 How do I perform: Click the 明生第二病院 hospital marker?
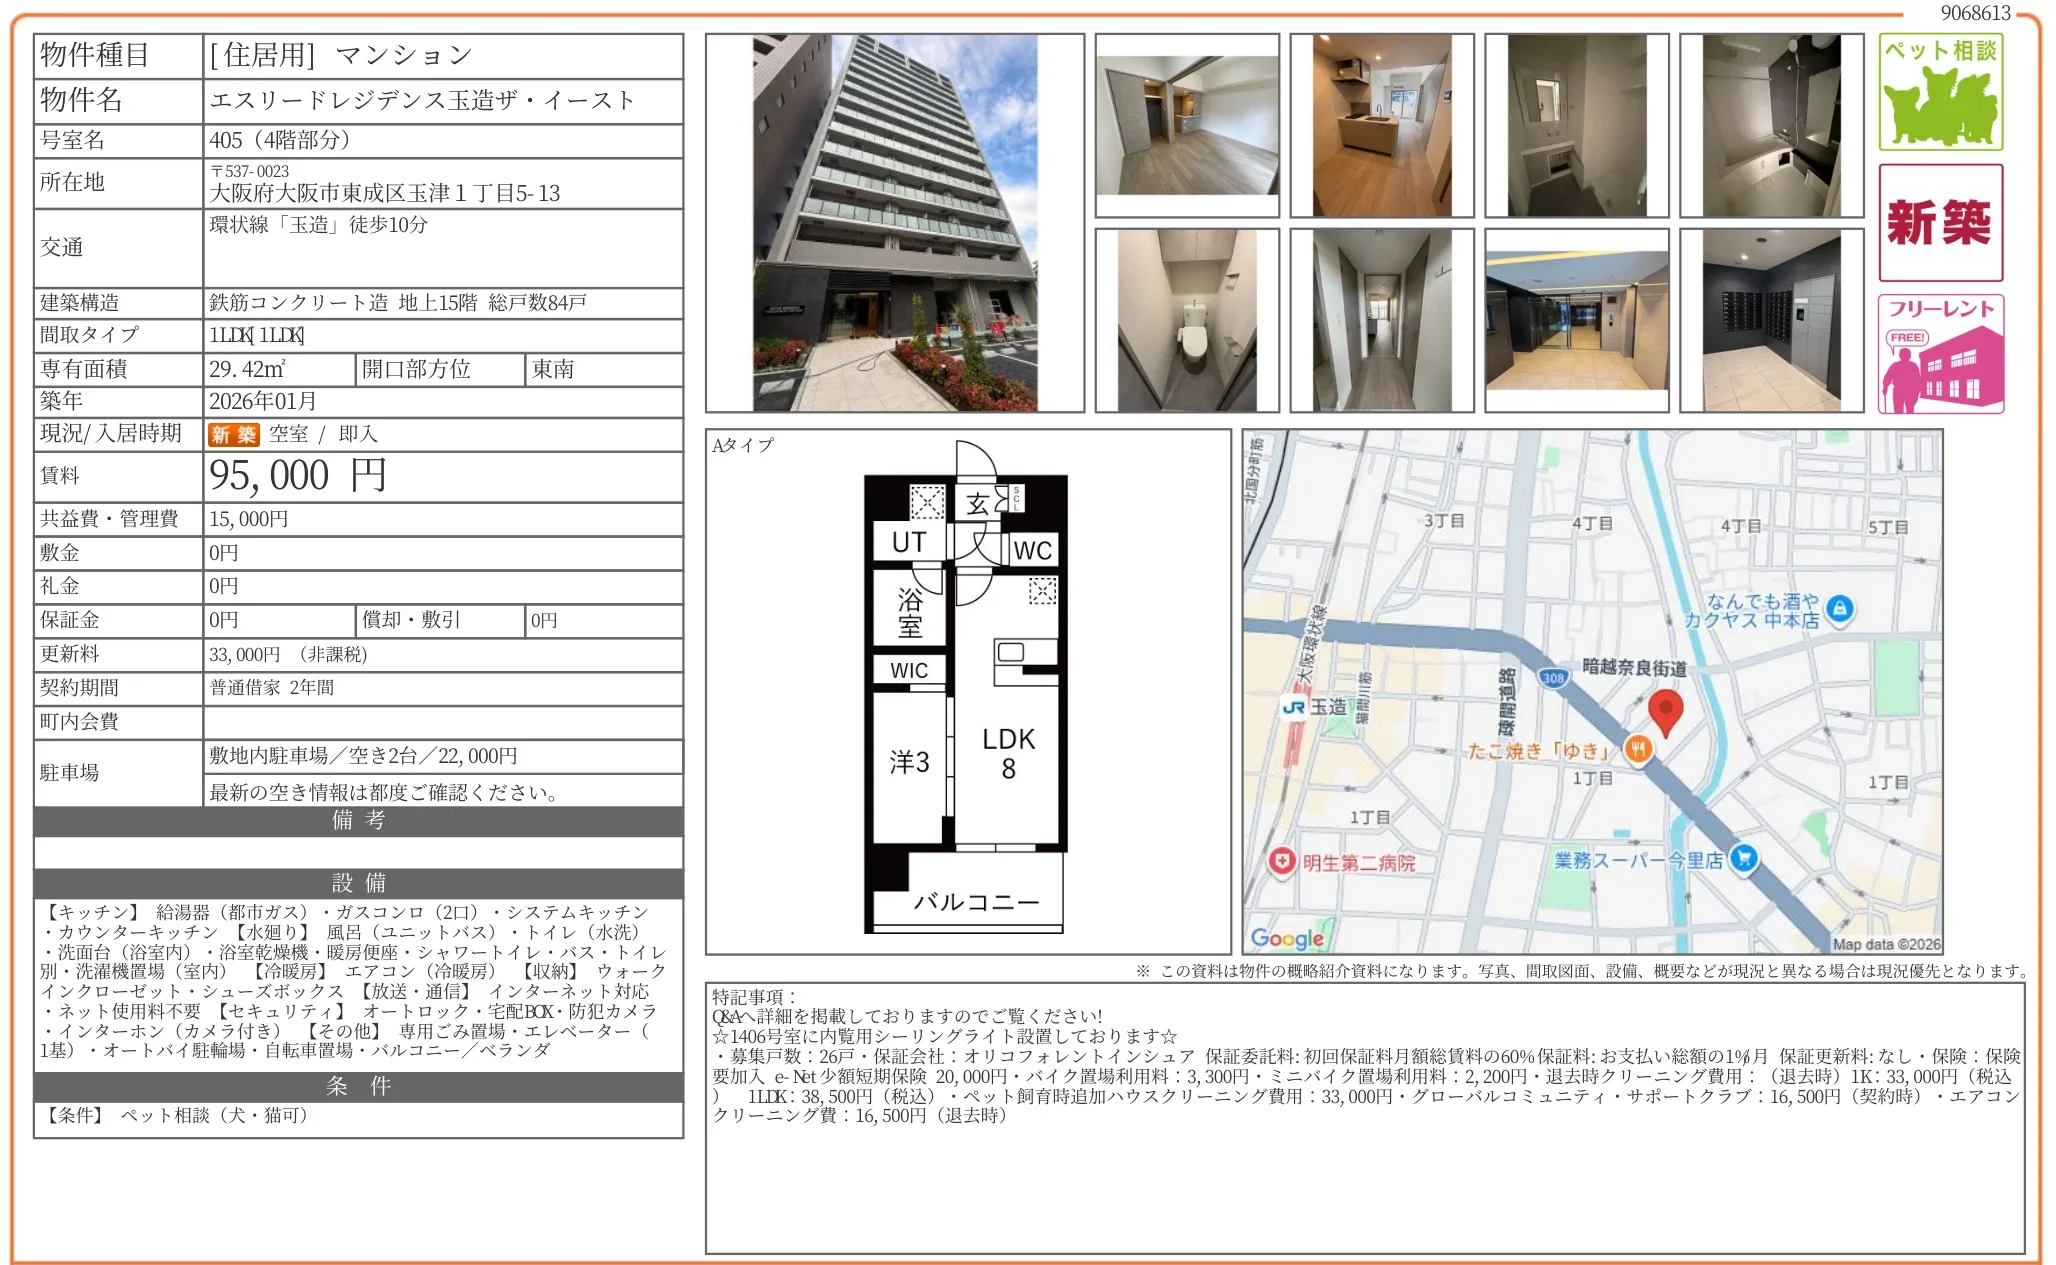click(1282, 861)
